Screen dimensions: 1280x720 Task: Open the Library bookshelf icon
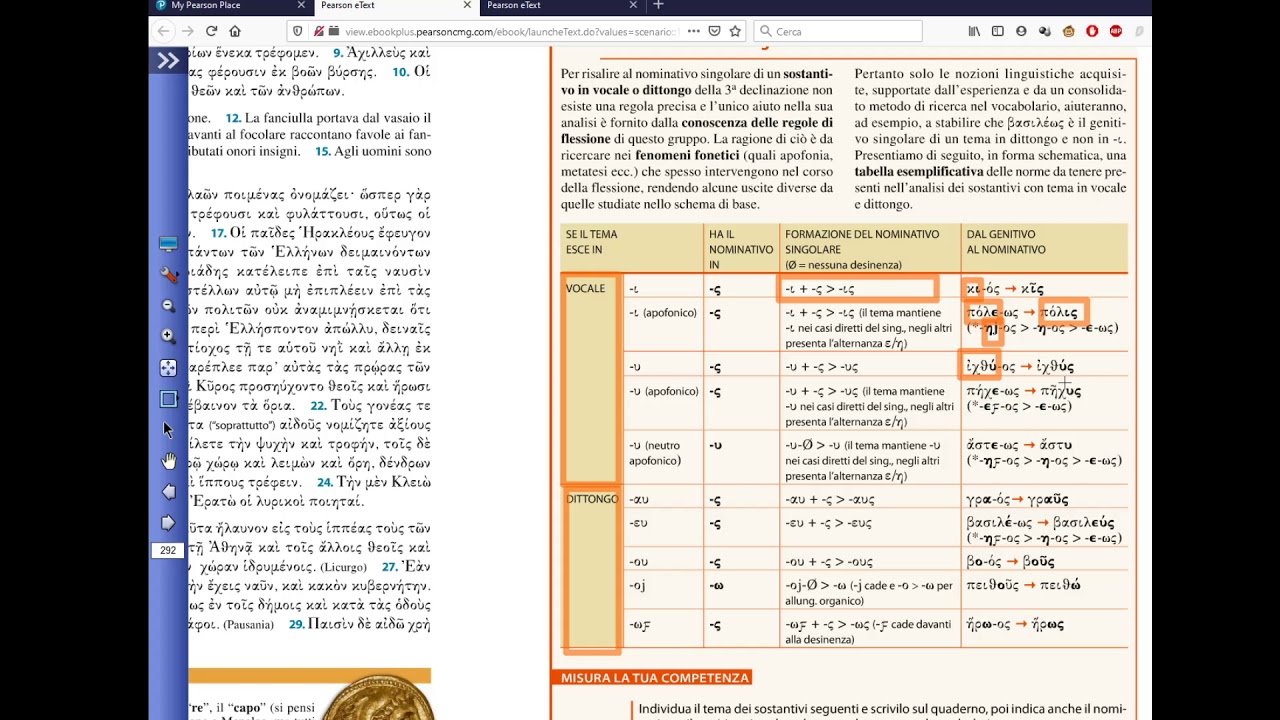point(974,31)
